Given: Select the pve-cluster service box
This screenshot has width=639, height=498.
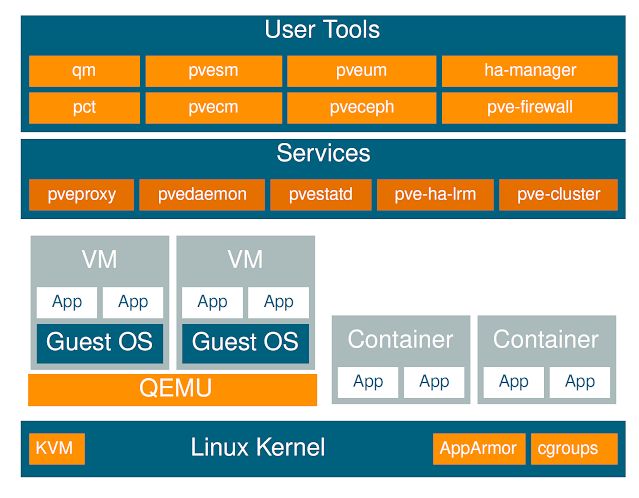Looking at the screenshot, I should point(558,195).
